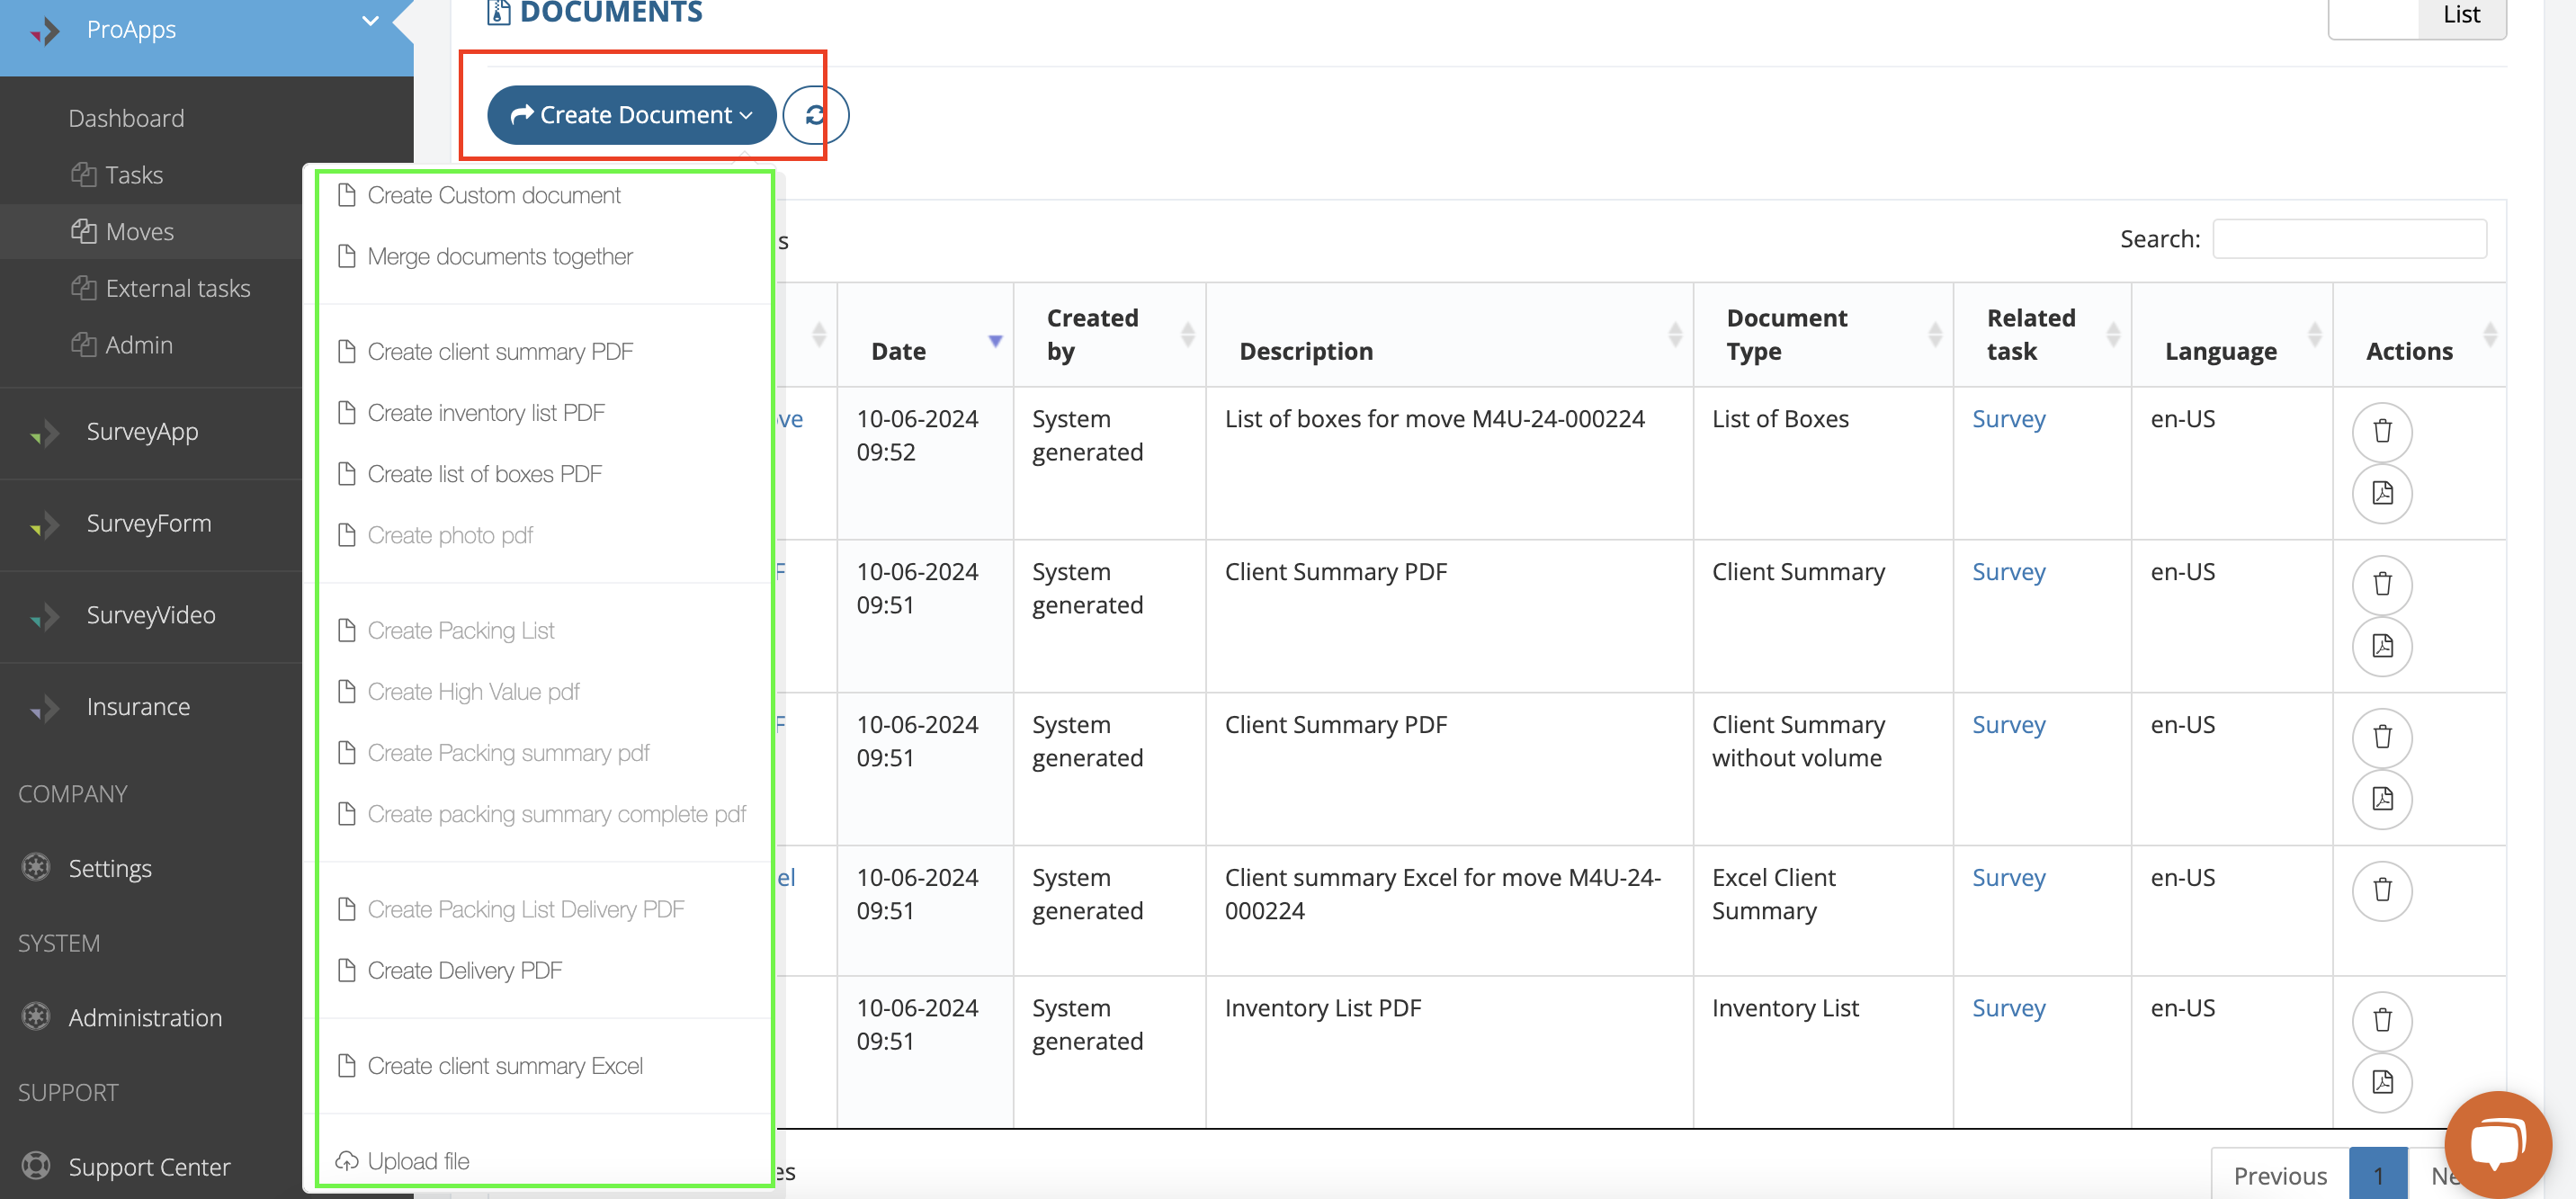Click the Administration gear icon in sidebar
The height and width of the screenshot is (1199, 2576).
[x=36, y=1016]
